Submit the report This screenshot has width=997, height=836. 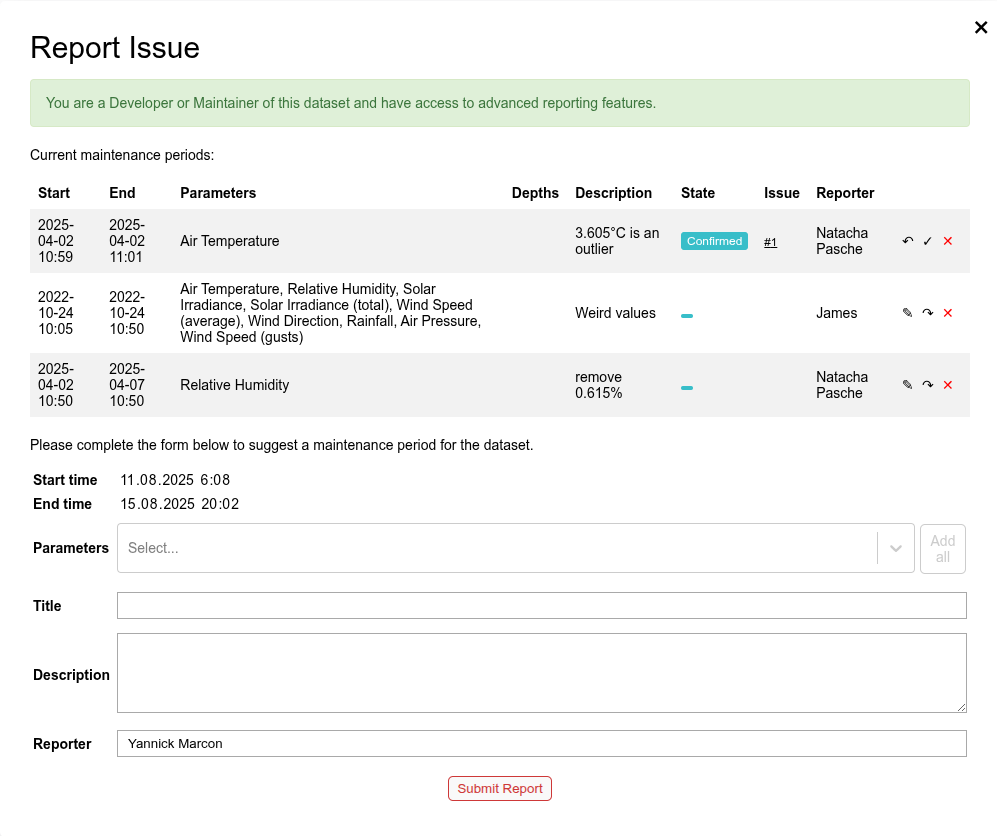500,788
